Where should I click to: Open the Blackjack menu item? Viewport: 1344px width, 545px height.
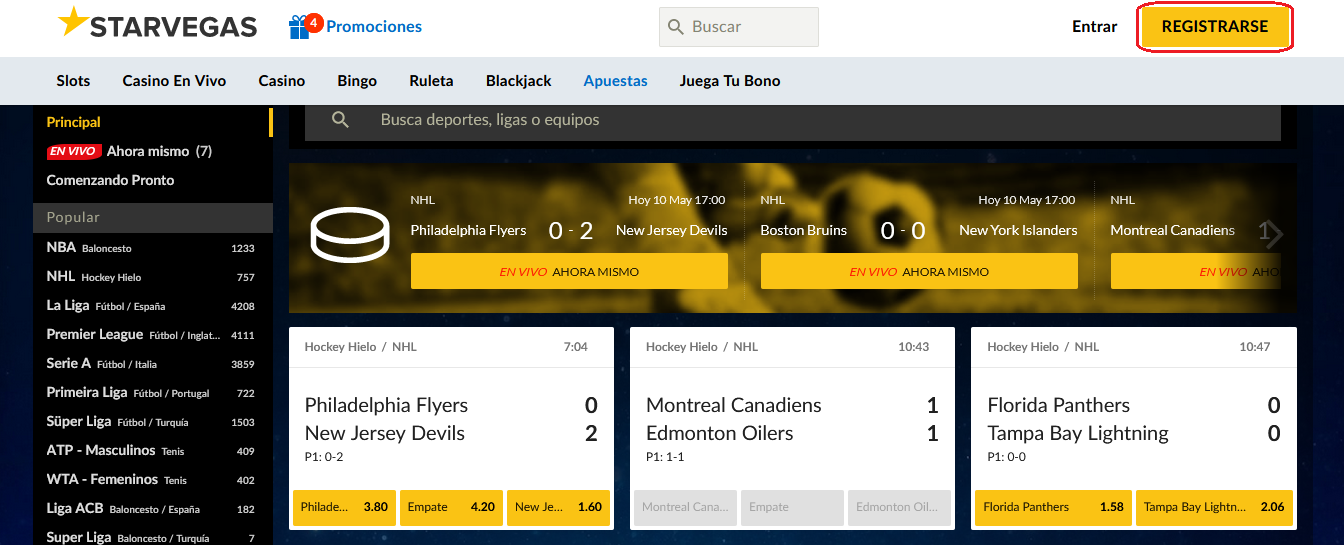click(518, 81)
